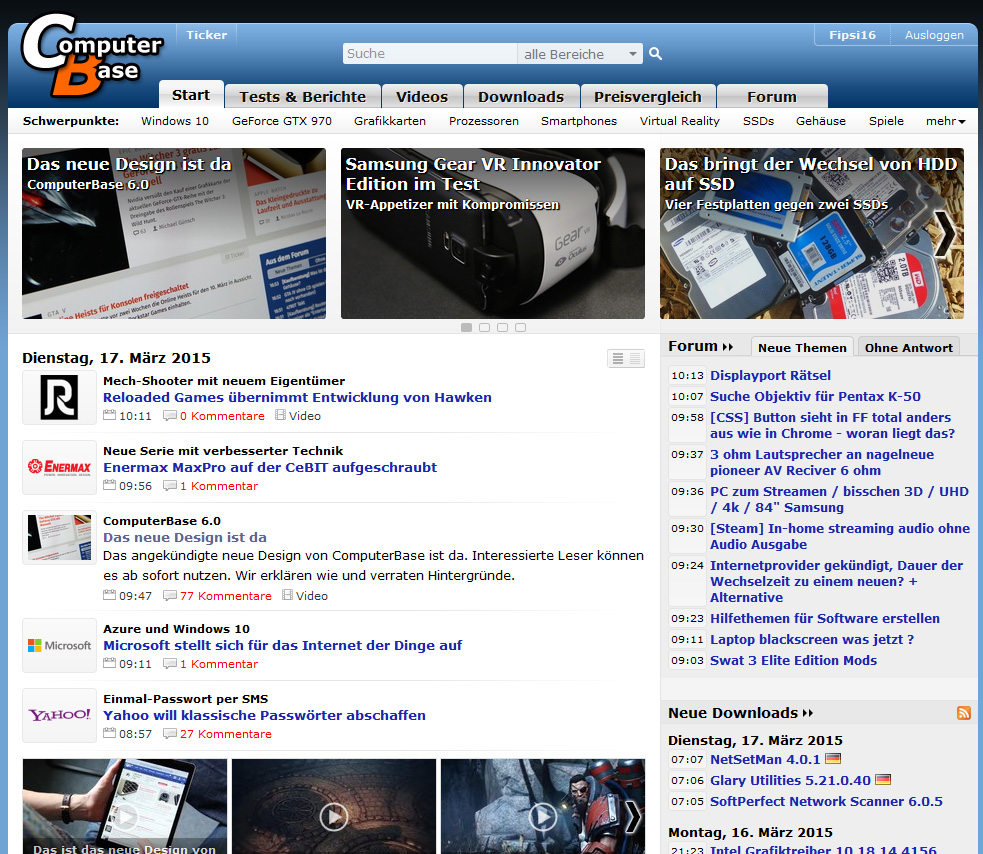Viewport: 983px width, 854px height.
Task: Open the Downloads tab
Action: (x=521, y=97)
